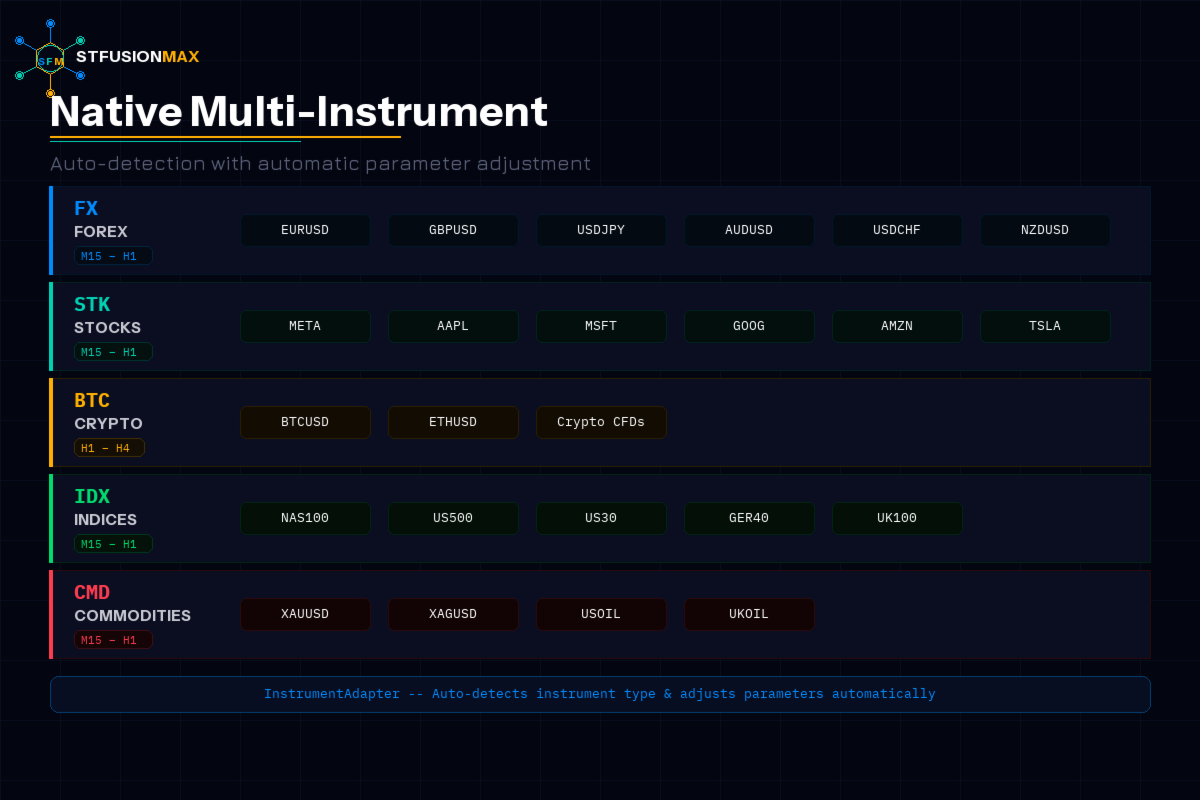Click the STFUSIONMAX brand name
This screenshot has height=800, width=1200.
(138, 57)
